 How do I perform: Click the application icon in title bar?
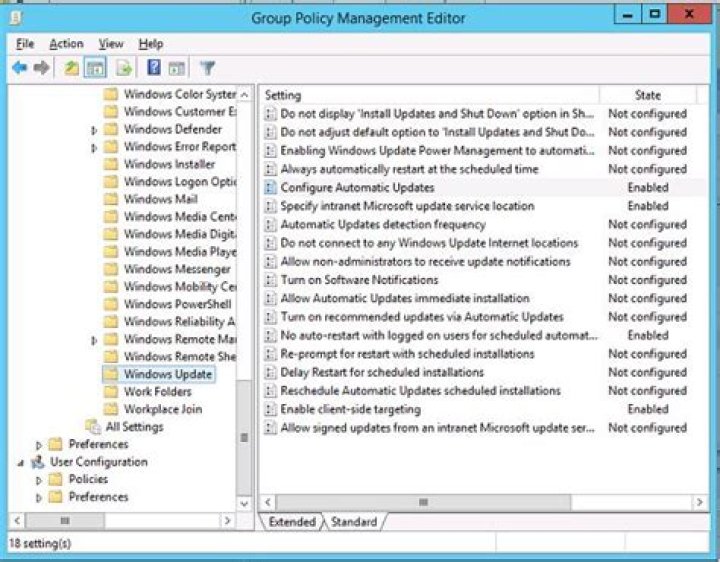coord(16,18)
